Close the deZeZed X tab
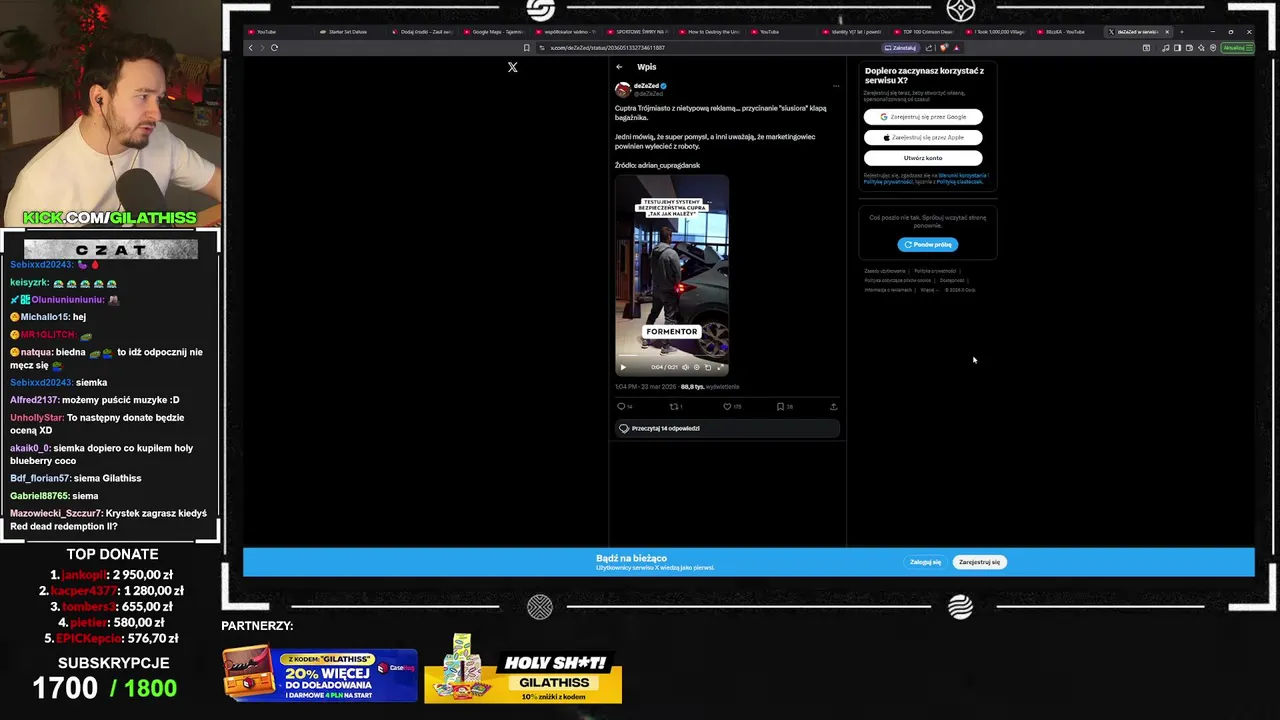This screenshot has width=1280, height=720. click(x=1166, y=32)
